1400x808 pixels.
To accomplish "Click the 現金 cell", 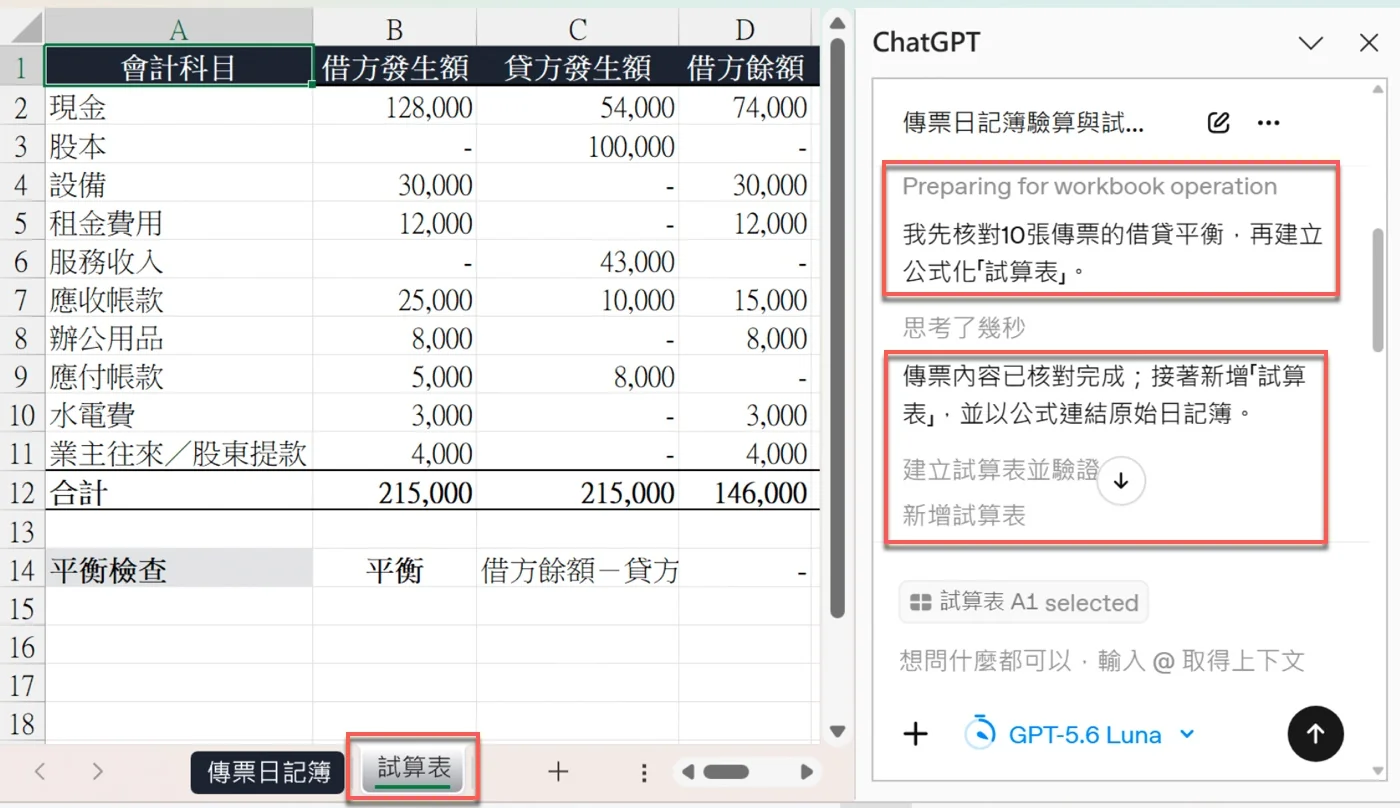I will click(x=179, y=107).
